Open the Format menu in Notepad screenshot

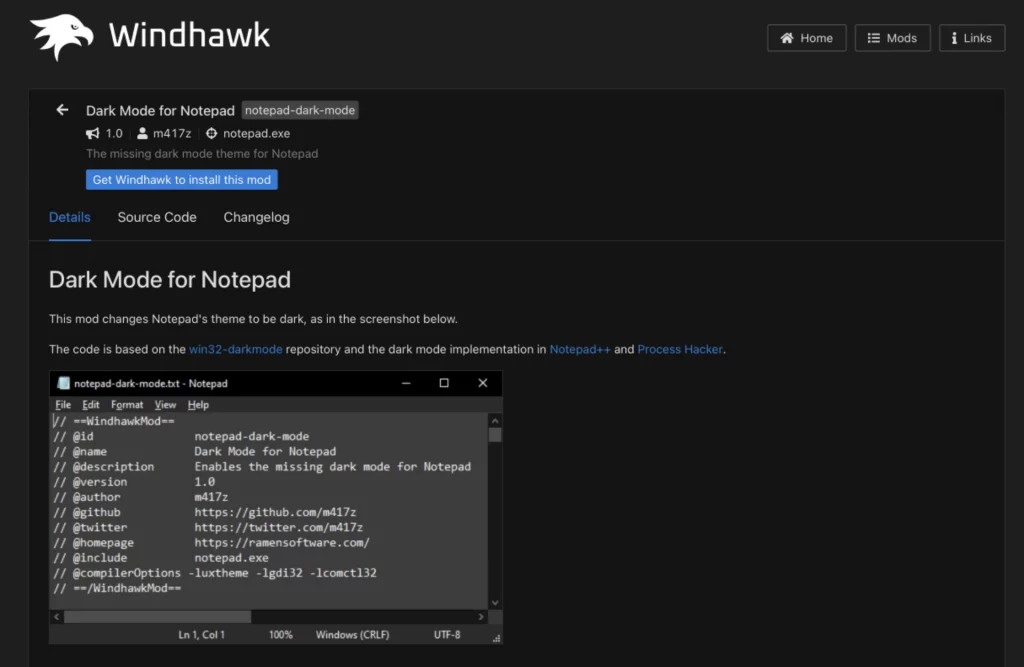point(127,405)
